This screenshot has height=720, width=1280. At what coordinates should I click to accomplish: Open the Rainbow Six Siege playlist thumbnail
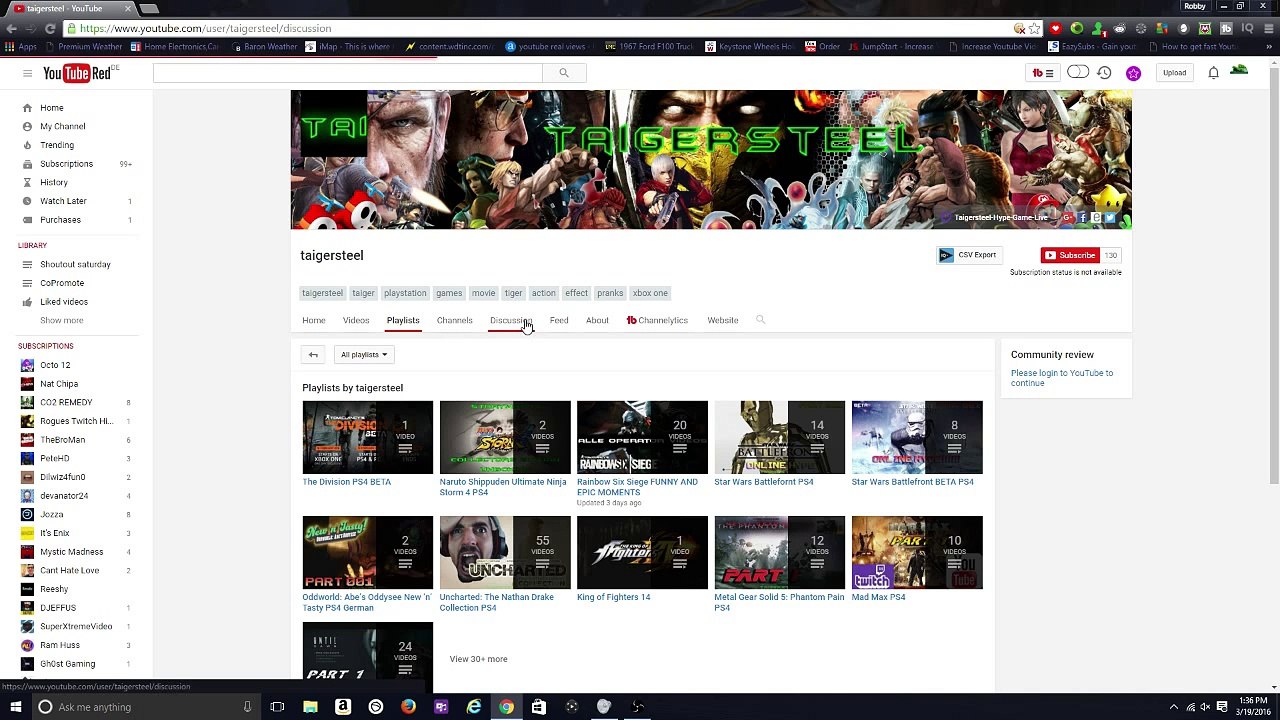[x=642, y=437]
